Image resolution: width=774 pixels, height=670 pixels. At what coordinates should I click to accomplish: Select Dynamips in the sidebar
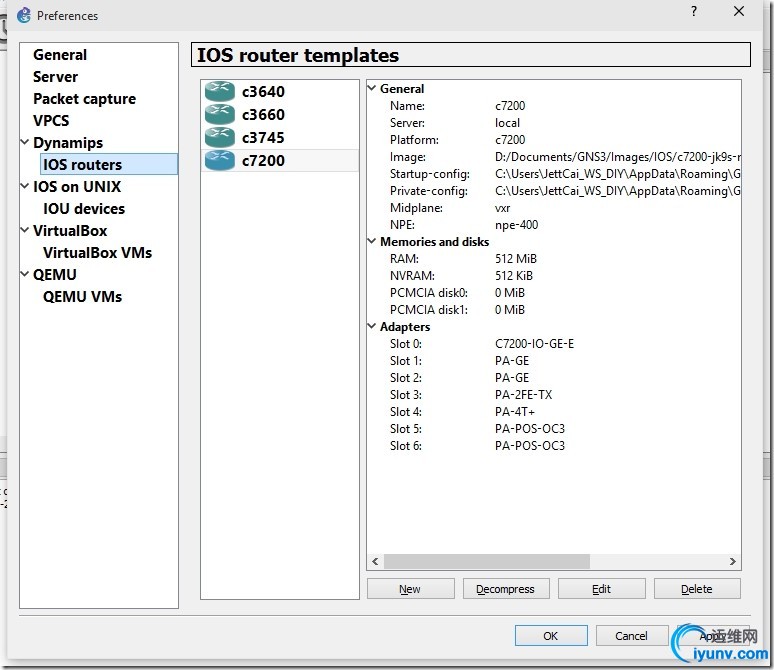point(68,143)
